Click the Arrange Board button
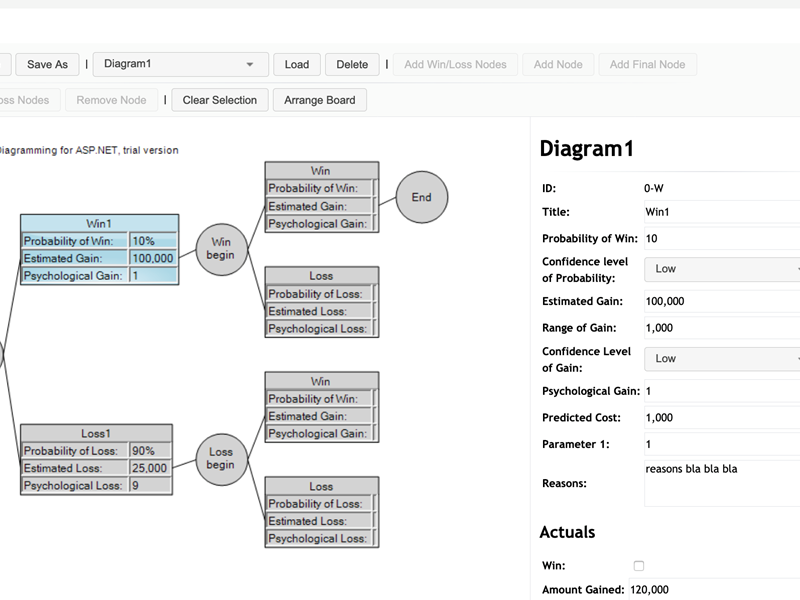The width and height of the screenshot is (800, 600). coord(321,100)
